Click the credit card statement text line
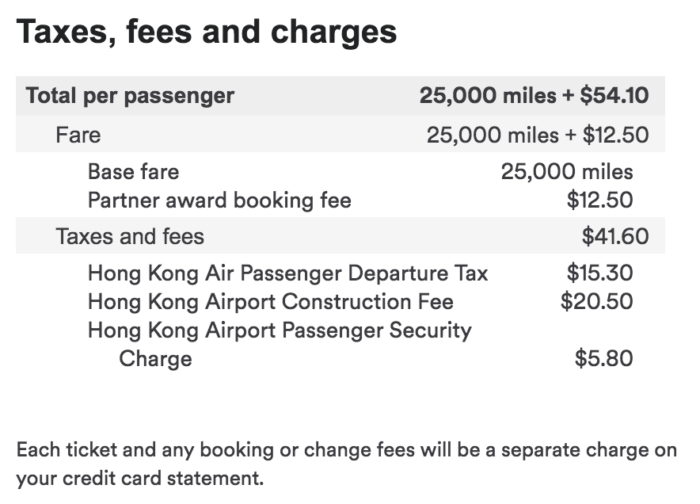This screenshot has height=504, width=700. [x=140, y=479]
